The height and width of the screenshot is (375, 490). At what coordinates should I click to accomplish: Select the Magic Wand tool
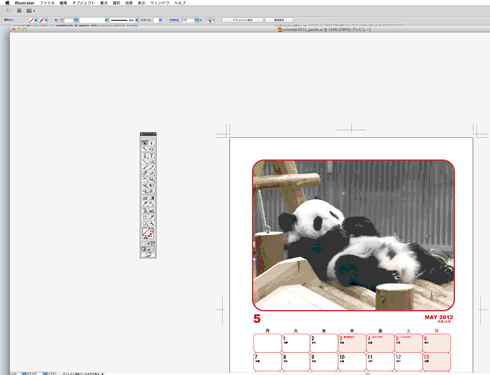click(145, 149)
